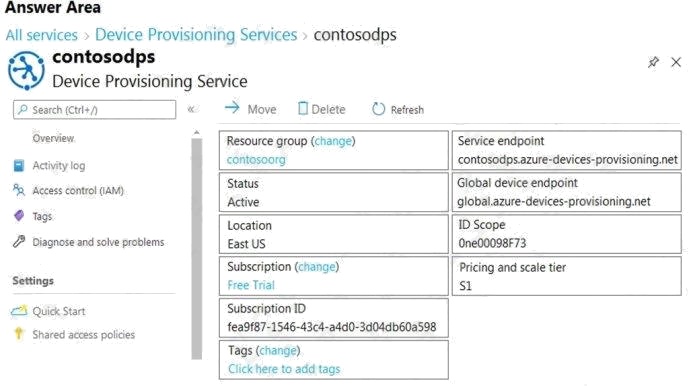Open Diagnose and solve problems
688x386 pixels.
98,242
